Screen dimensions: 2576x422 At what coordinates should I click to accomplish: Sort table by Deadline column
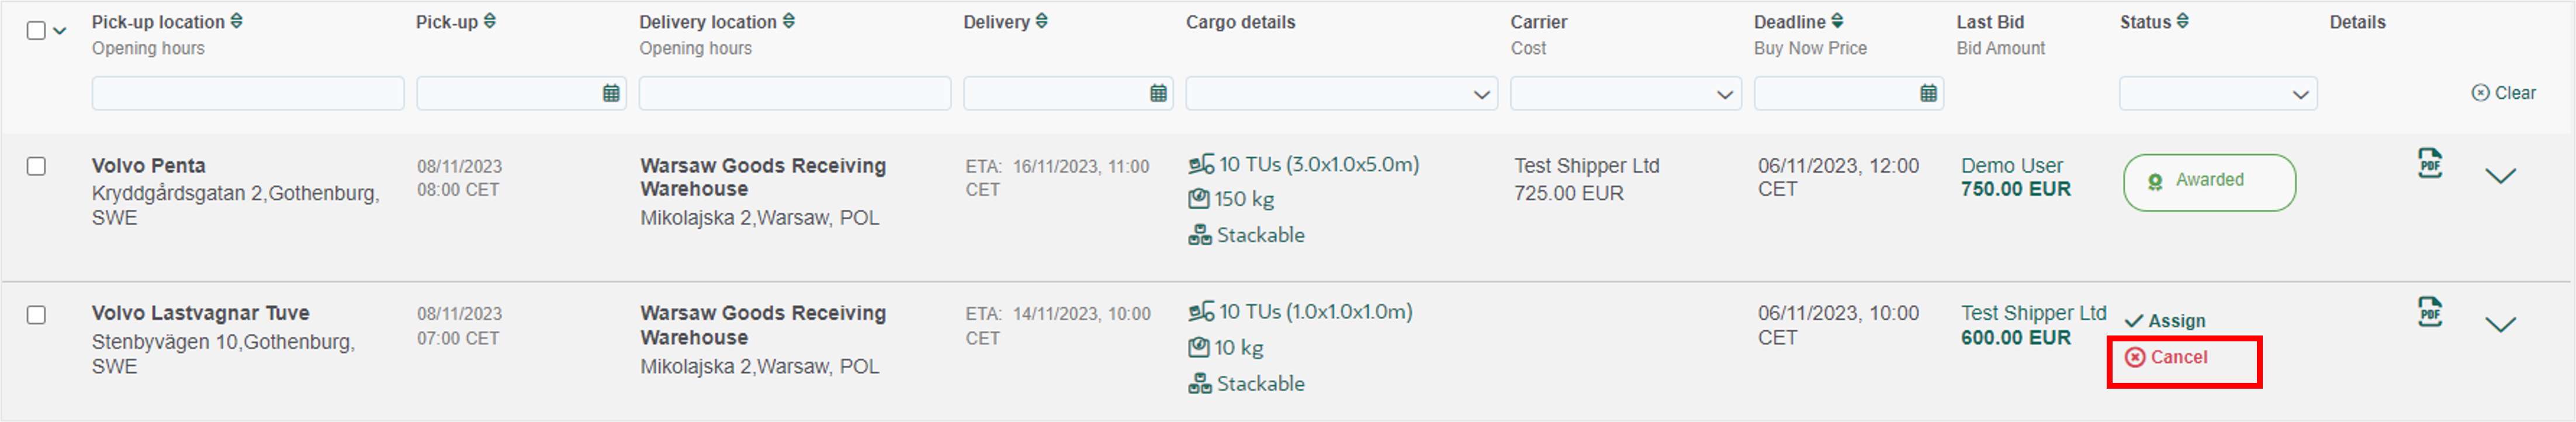[x=1837, y=21]
